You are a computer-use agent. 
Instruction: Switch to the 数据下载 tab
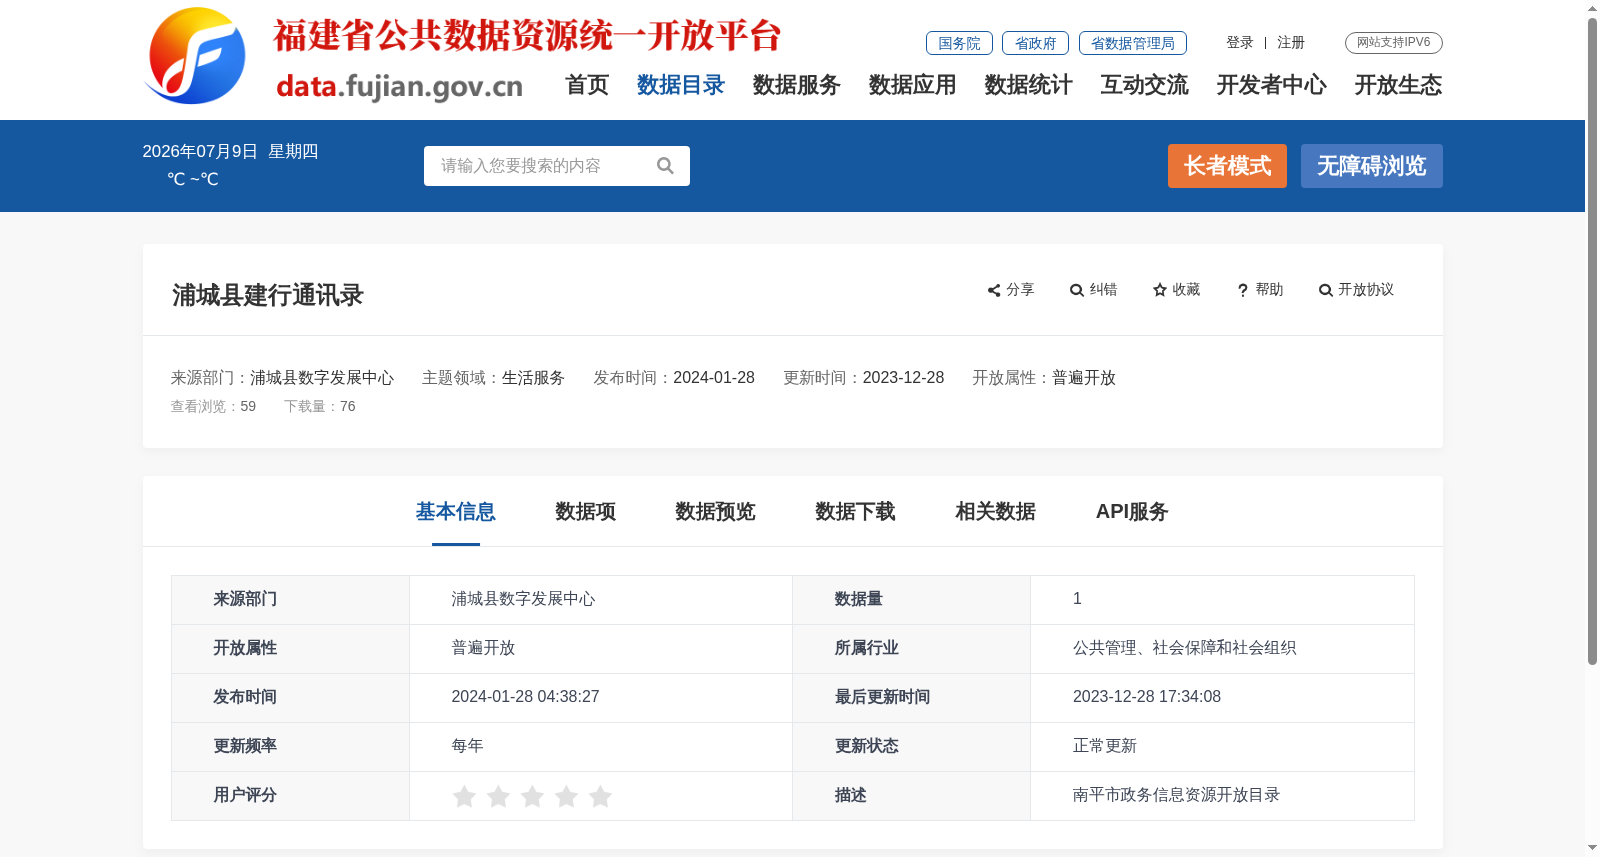[856, 512]
